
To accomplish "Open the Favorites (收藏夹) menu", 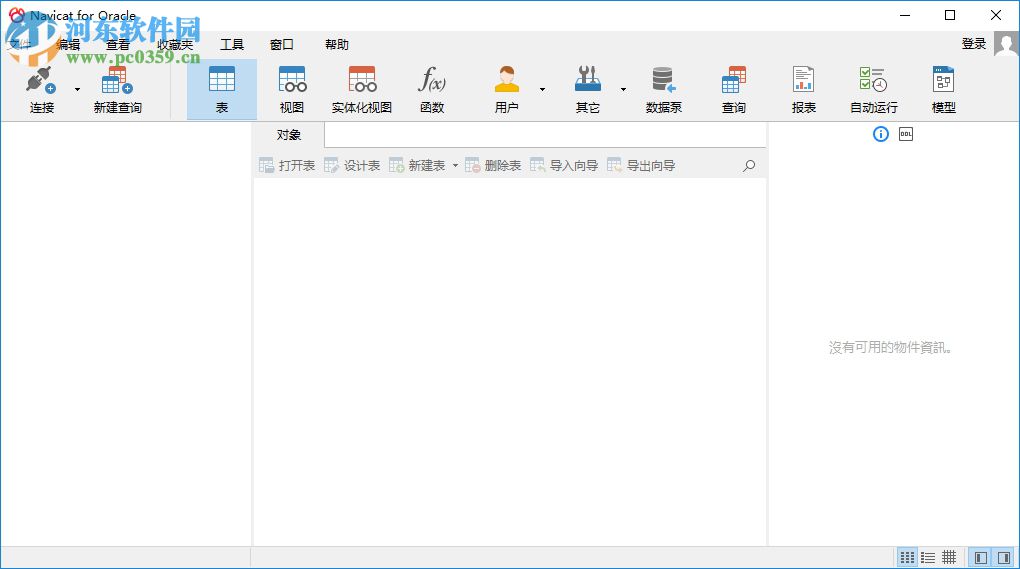I will pyautogui.click(x=175, y=44).
